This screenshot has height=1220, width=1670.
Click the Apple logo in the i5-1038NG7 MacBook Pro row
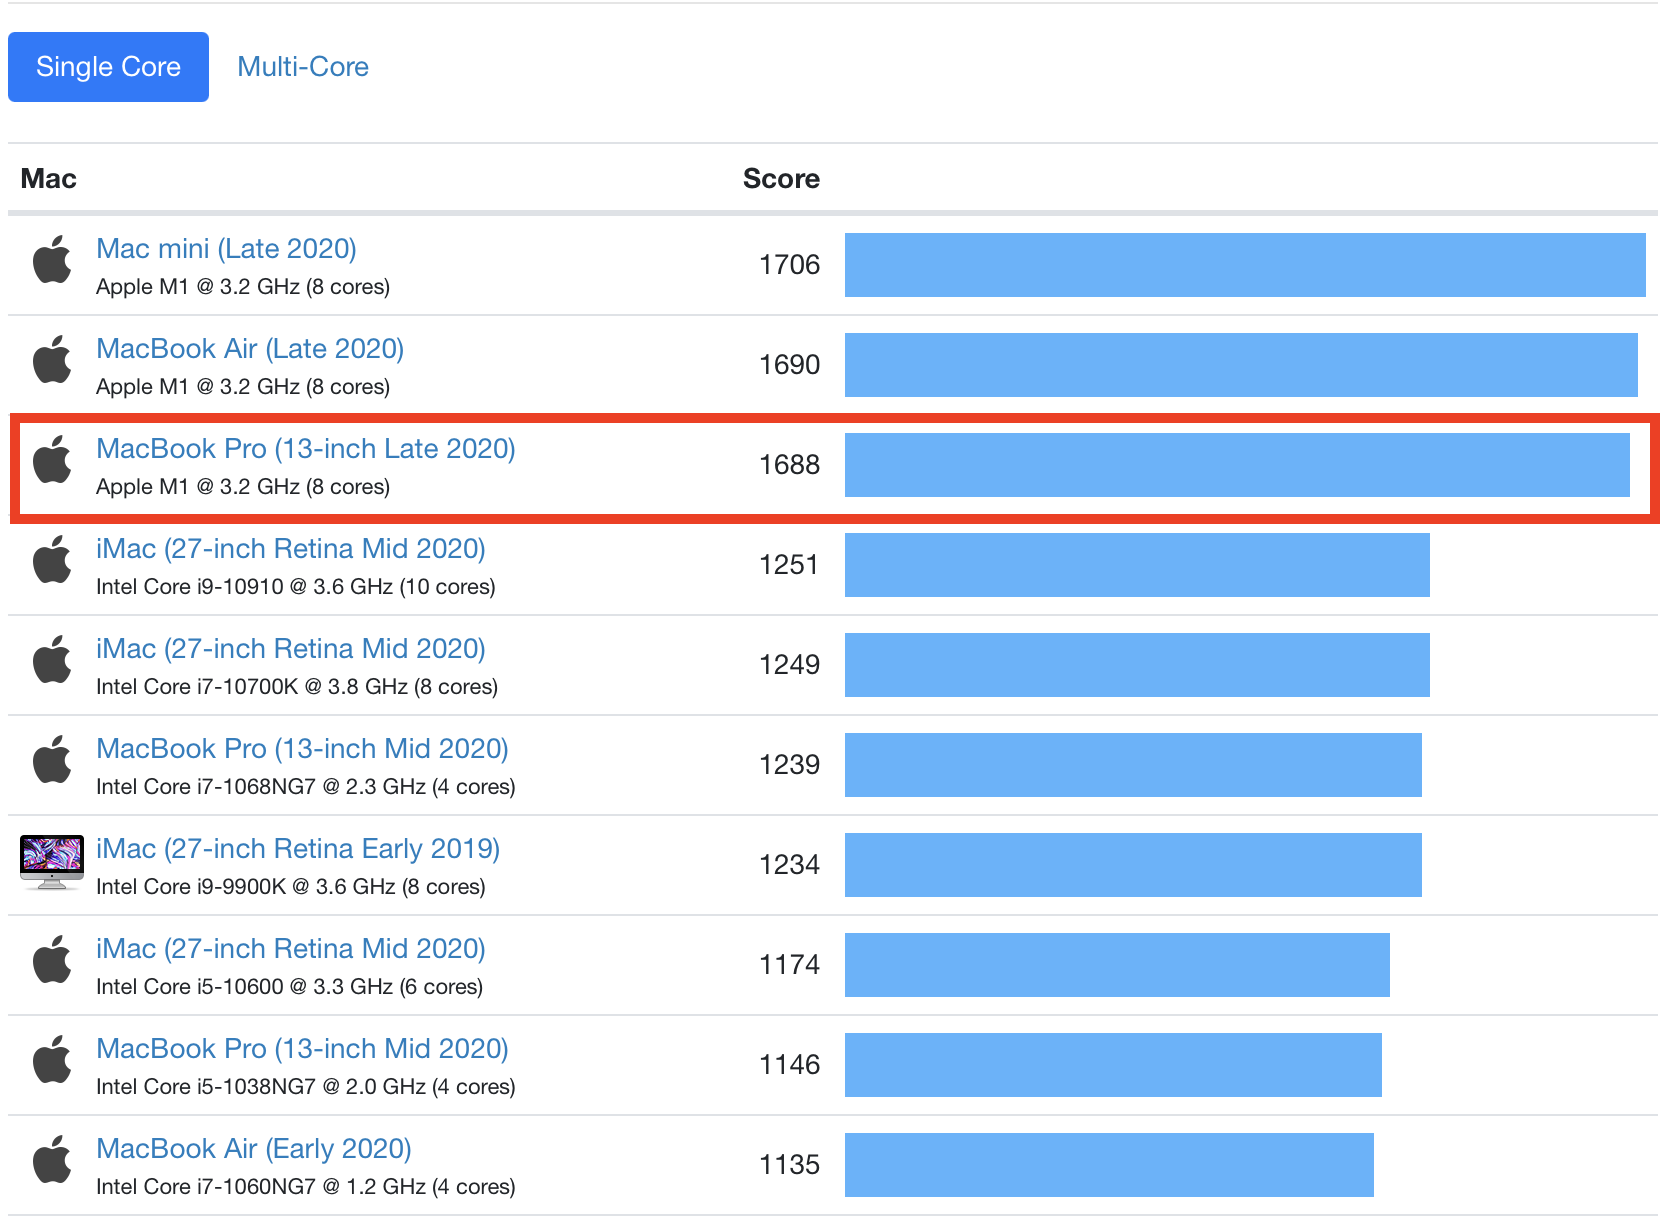tap(52, 1060)
